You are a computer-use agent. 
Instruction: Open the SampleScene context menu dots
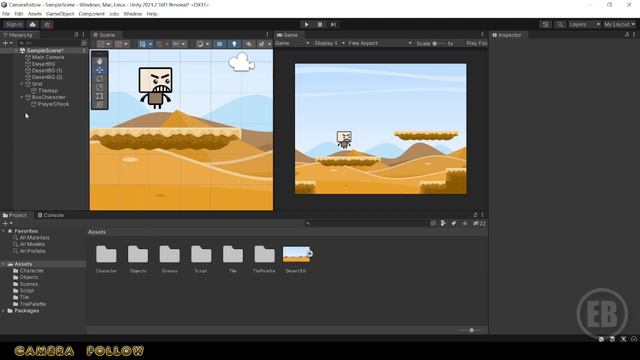[84, 51]
